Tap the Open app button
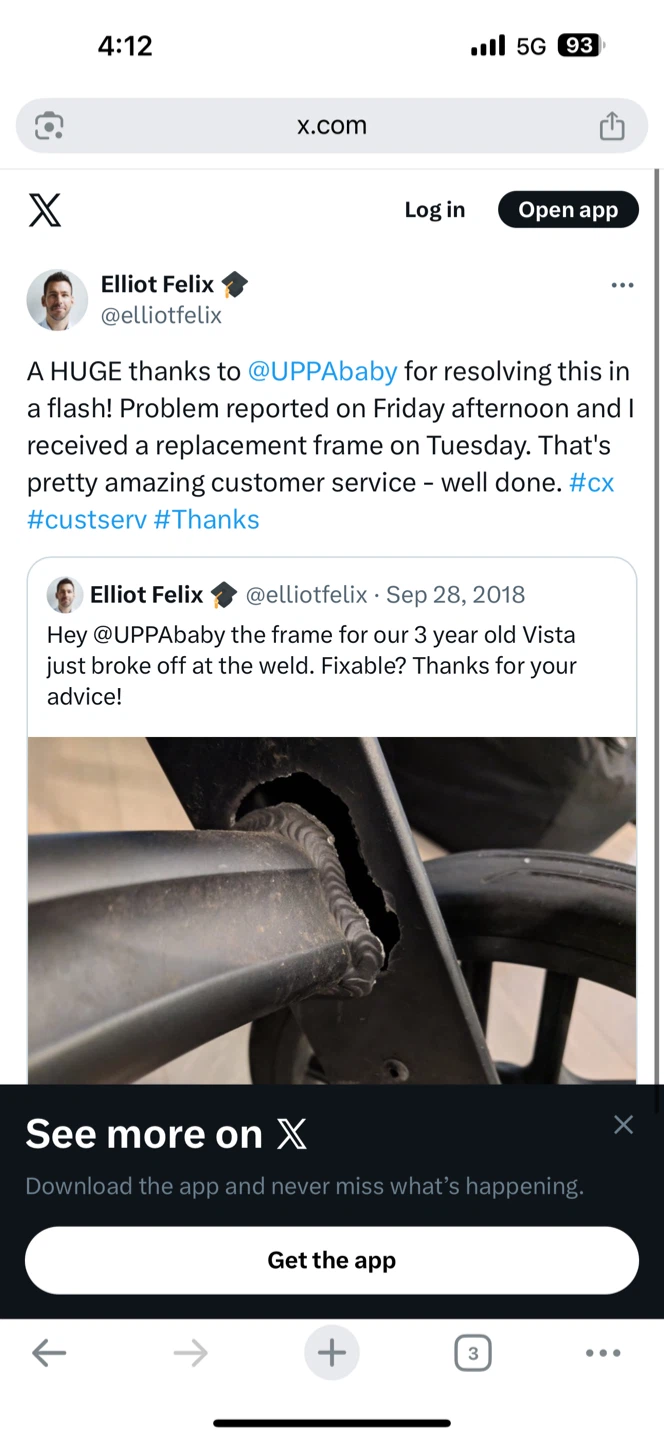Screen dimensions: 664x1440 click(568, 209)
